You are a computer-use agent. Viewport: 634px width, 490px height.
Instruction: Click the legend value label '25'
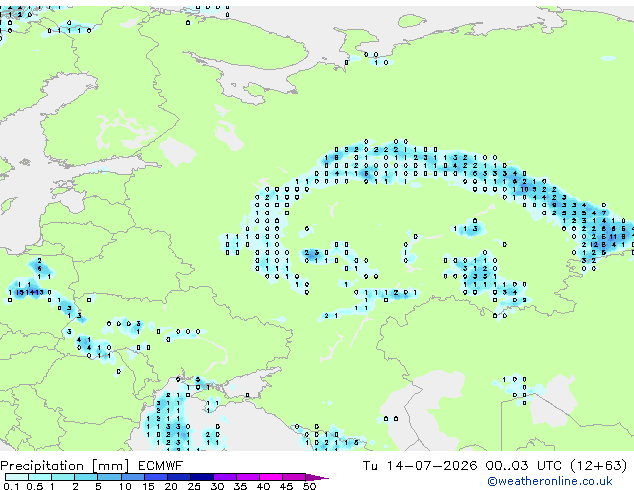click(x=194, y=486)
